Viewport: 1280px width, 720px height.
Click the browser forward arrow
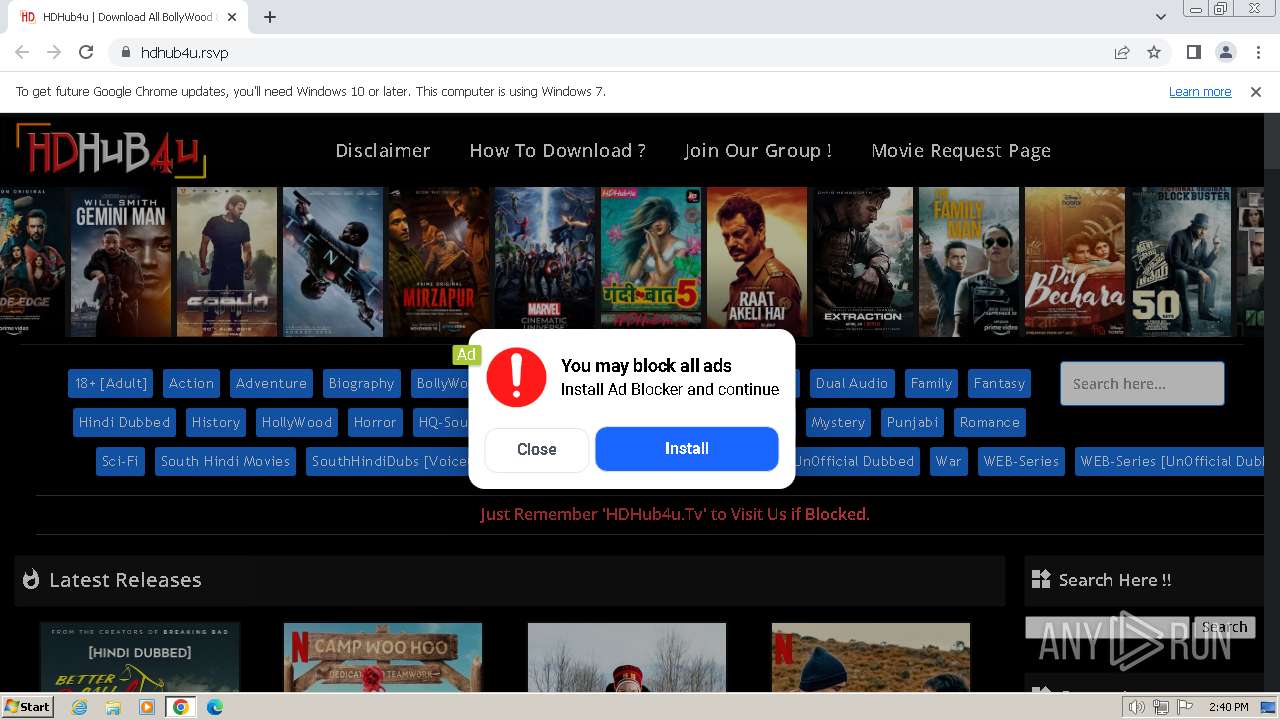[54, 52]
